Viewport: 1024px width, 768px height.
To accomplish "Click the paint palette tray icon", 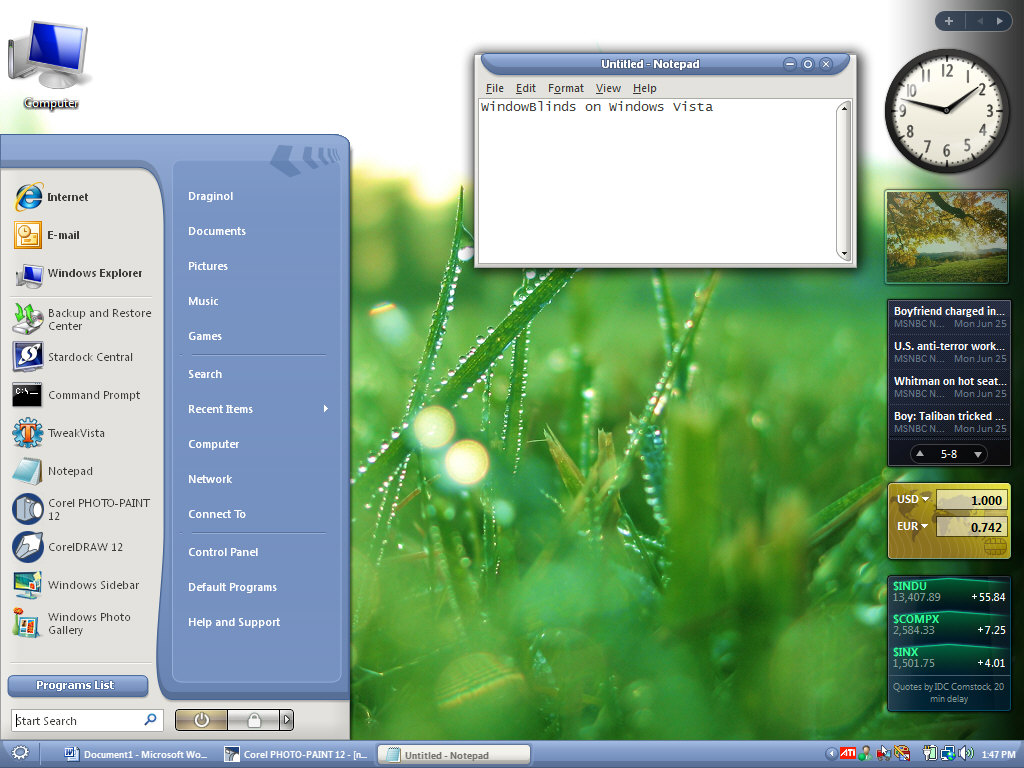I will pyautogui.click(x=902, y=754).
